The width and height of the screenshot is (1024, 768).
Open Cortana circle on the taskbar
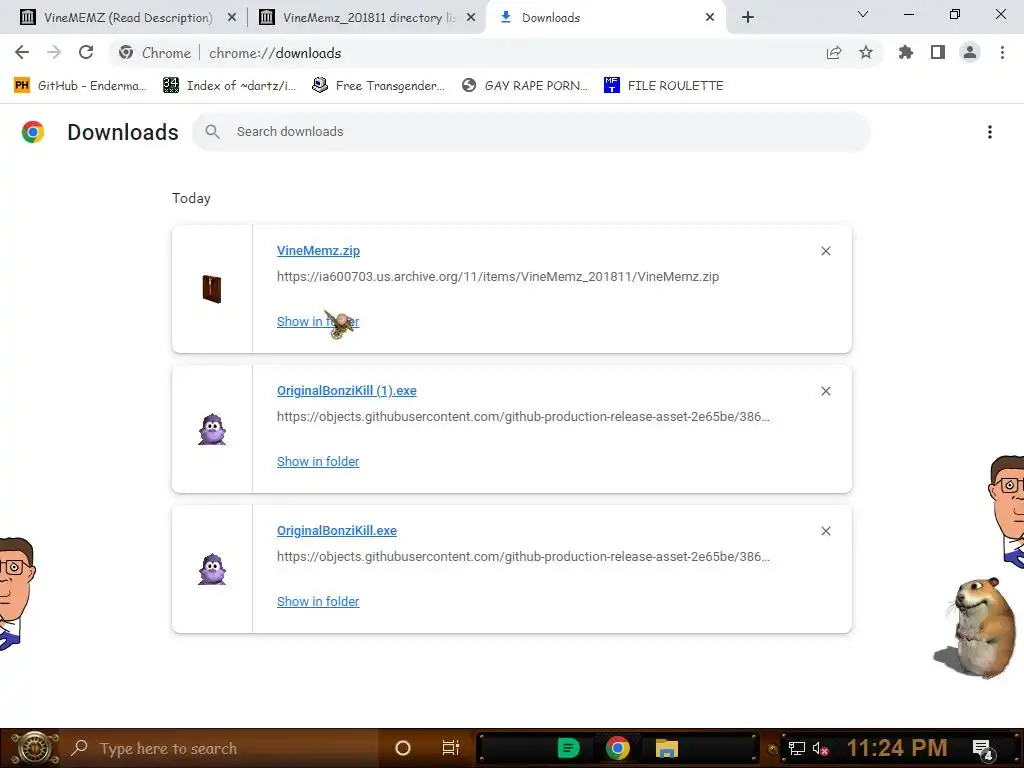point(403,748)
